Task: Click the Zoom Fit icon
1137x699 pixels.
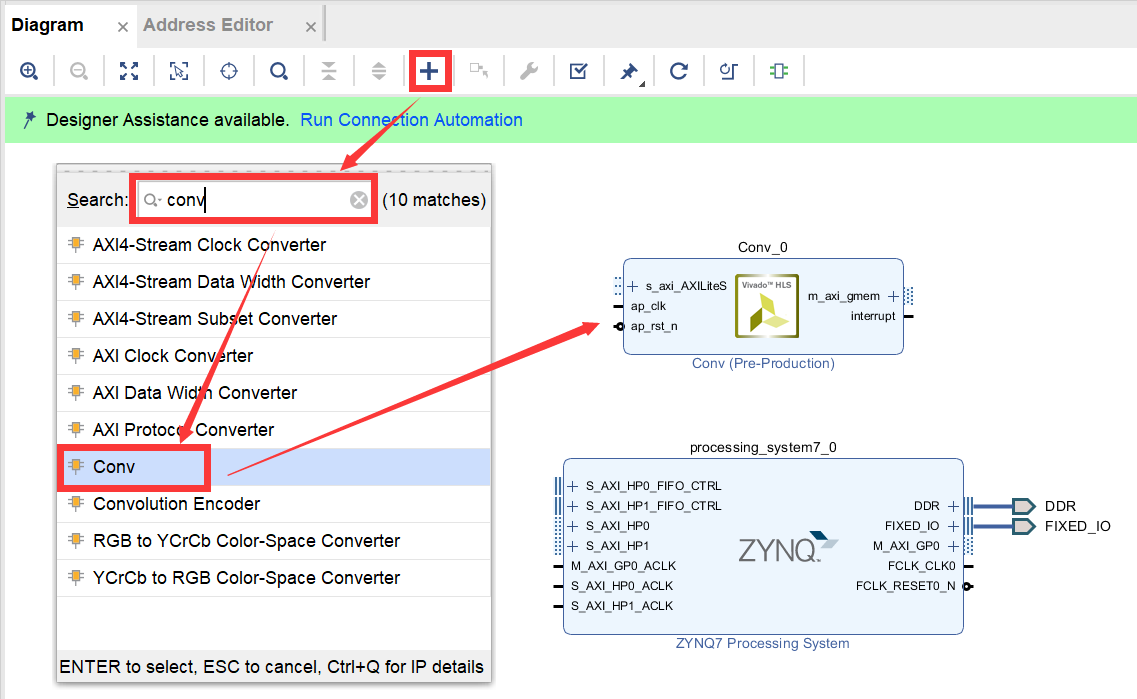Action: pos(129,71)
